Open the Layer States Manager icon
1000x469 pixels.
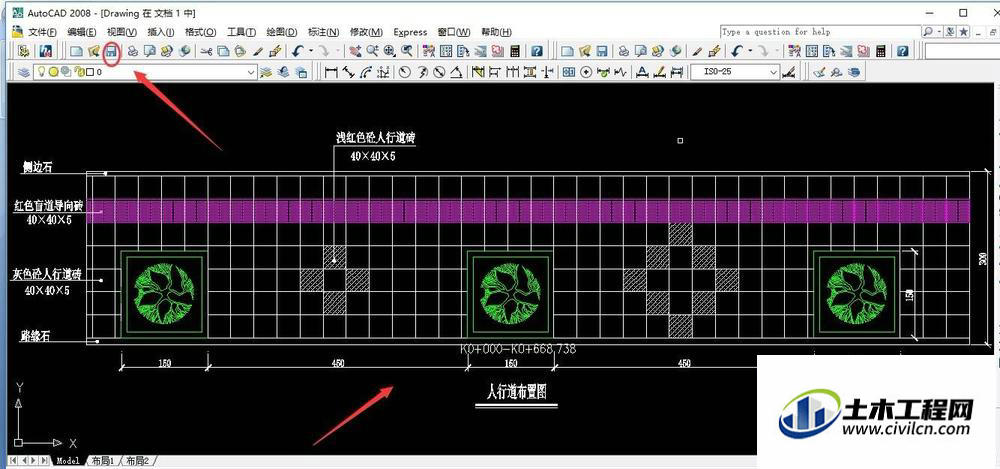[x=302, y=72]
